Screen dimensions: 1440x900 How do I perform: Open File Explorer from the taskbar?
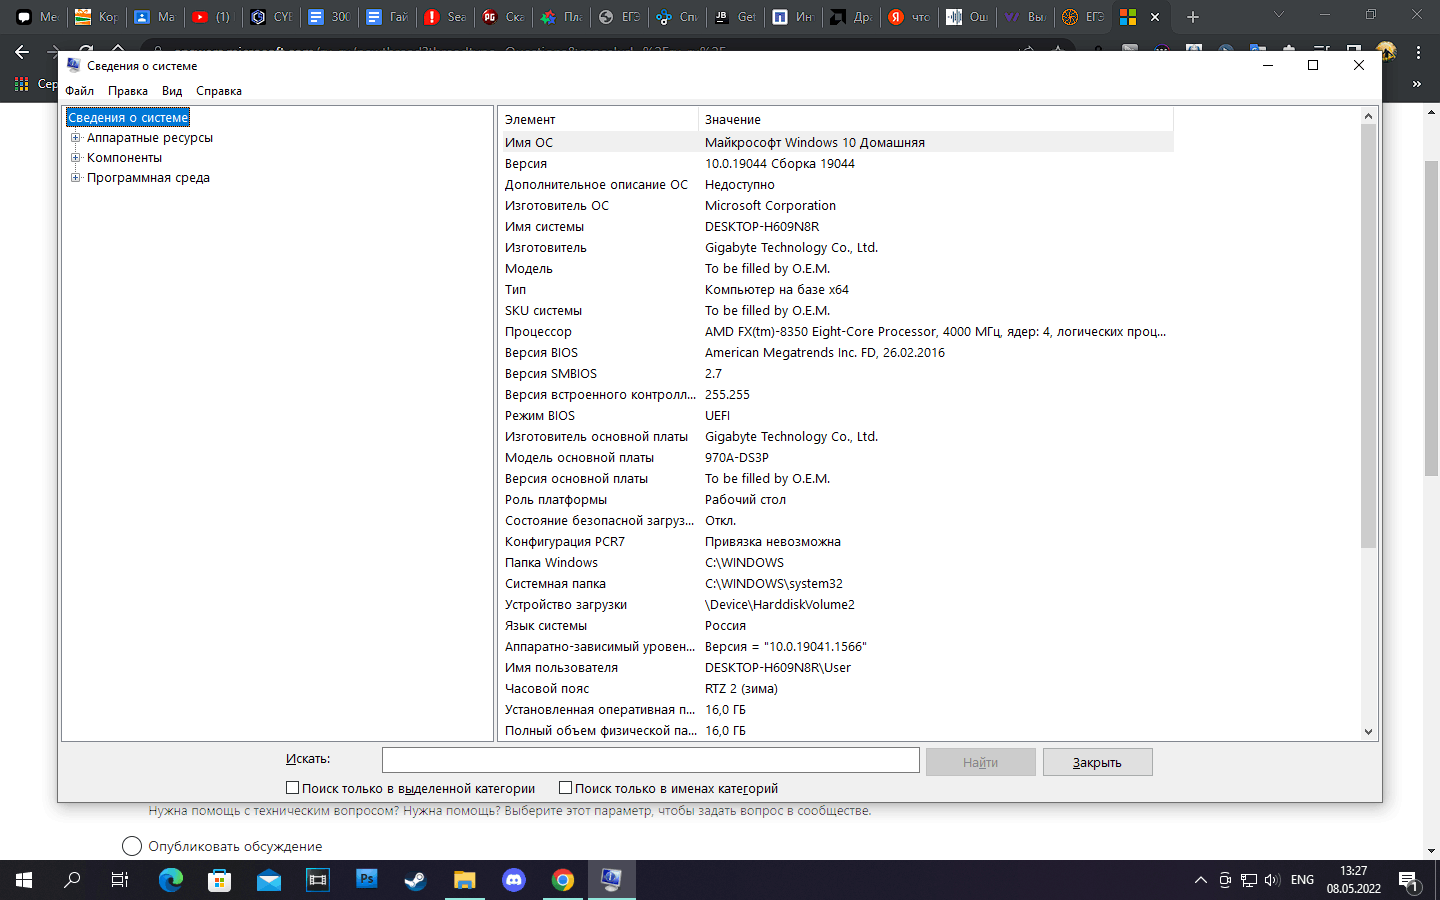(x=464, y=880)
